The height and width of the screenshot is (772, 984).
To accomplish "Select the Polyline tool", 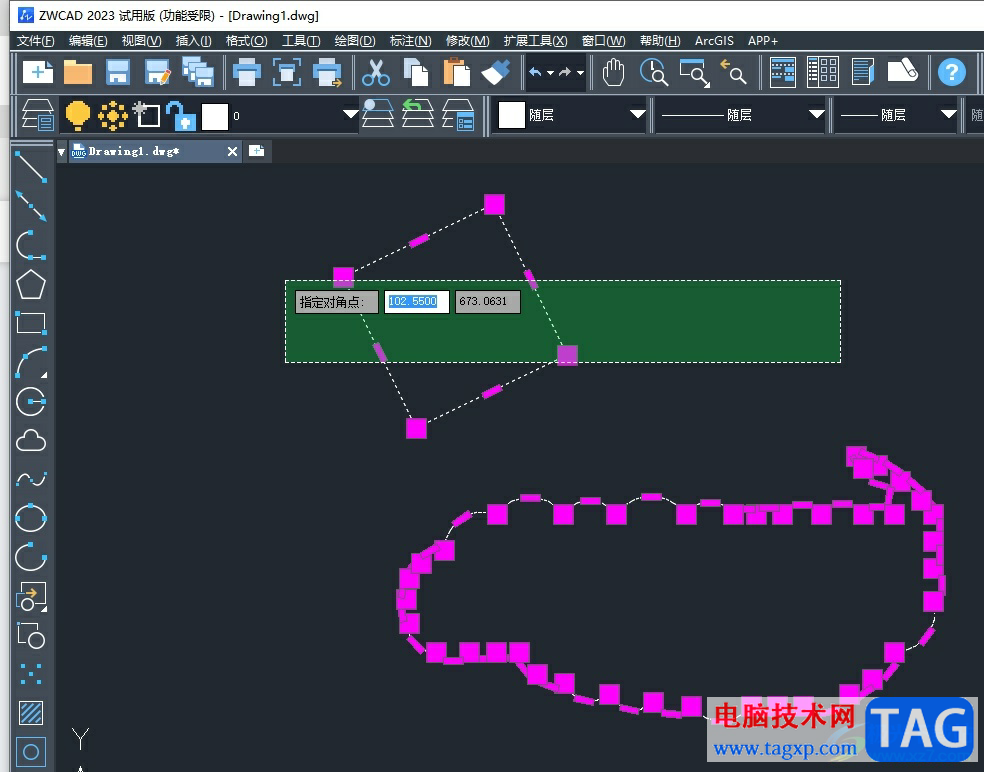I will pos(31,245).
